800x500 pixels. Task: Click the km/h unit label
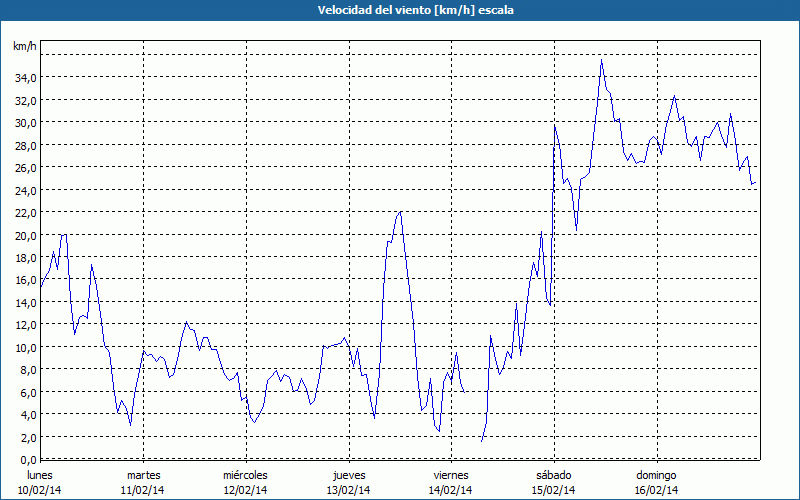[23, 47]
